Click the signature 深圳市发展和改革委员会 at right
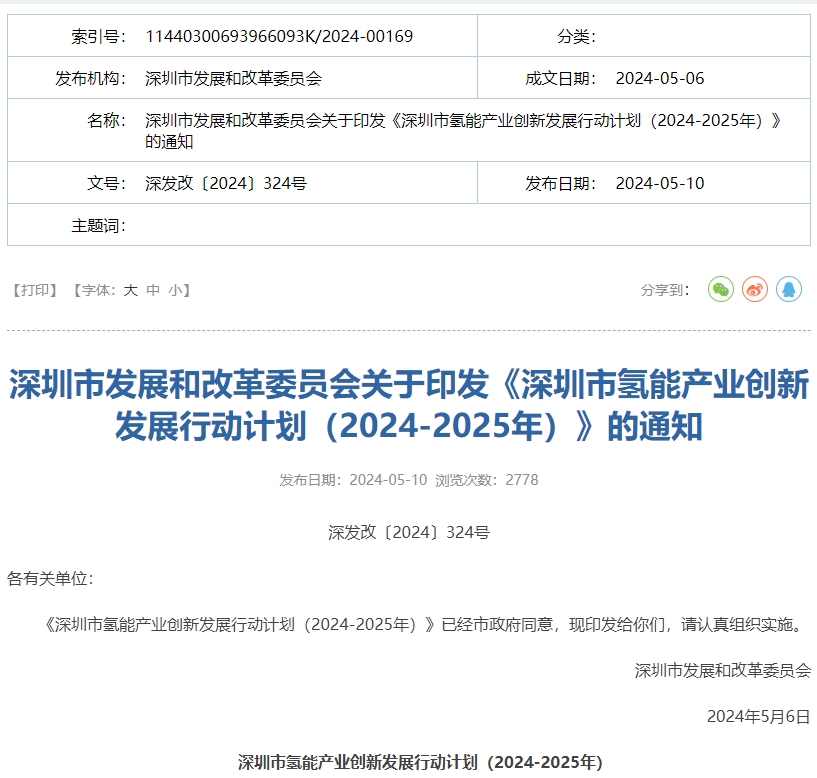Viewport: 817px width, 778px height. click(723, 670)
